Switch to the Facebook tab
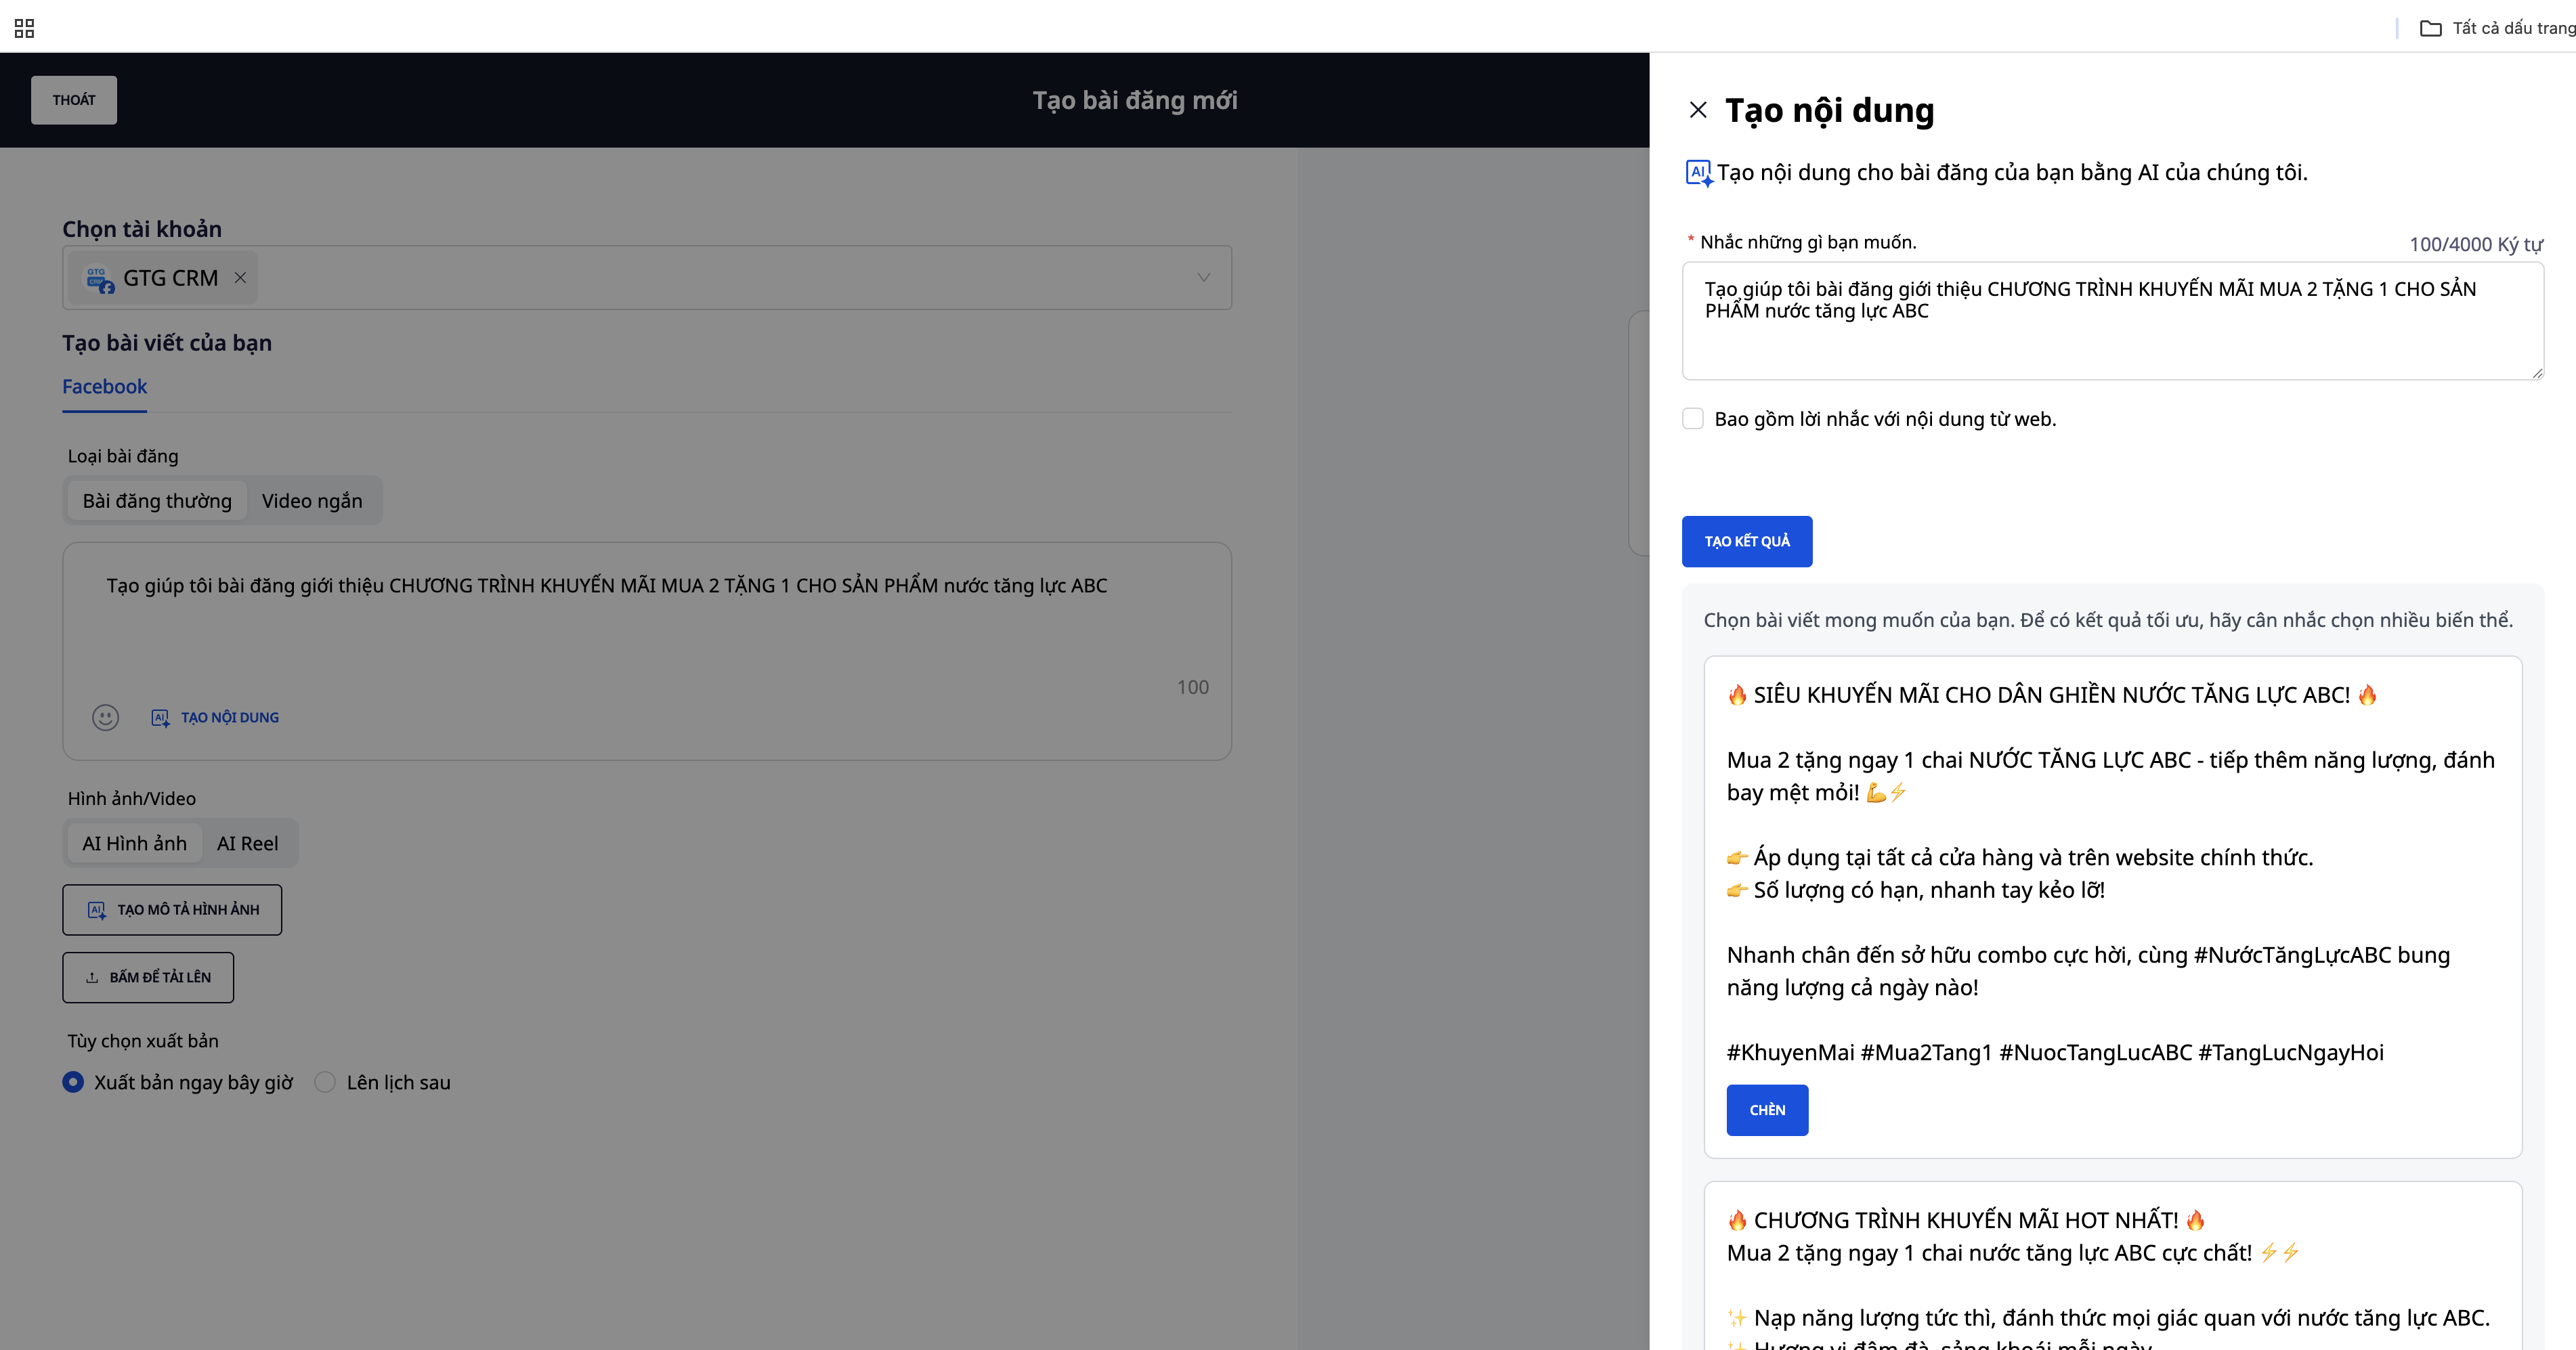The width and height of the screenshot is (2576, 1350). (x=104, y=387)
